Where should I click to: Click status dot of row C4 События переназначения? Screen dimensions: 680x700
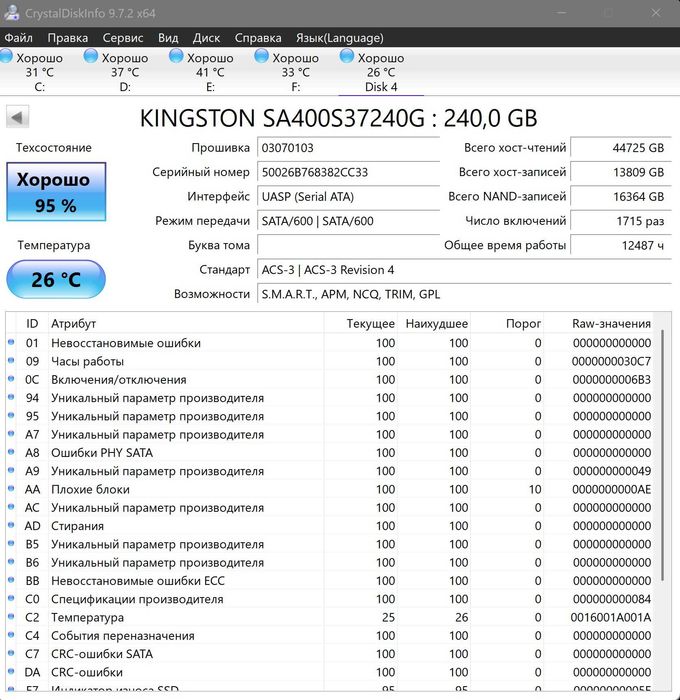click(11, 635)
